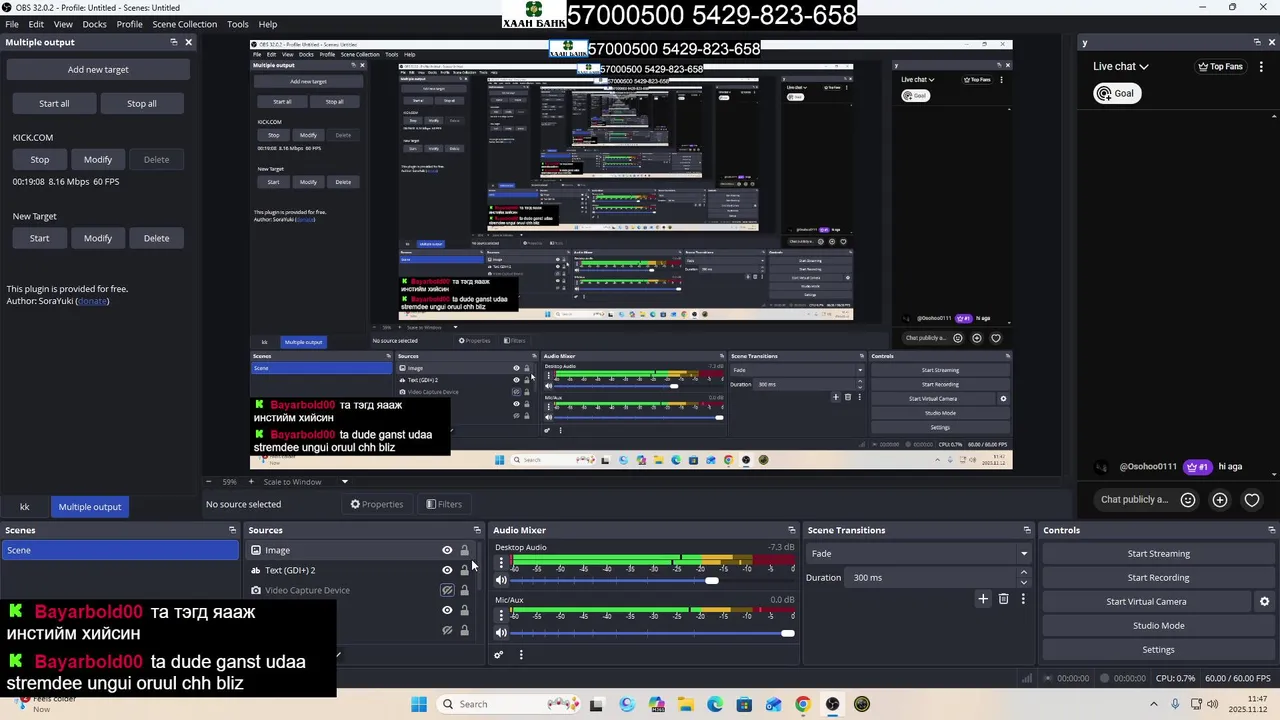
Task: Click Add new target button
Action: coord(98,70)
